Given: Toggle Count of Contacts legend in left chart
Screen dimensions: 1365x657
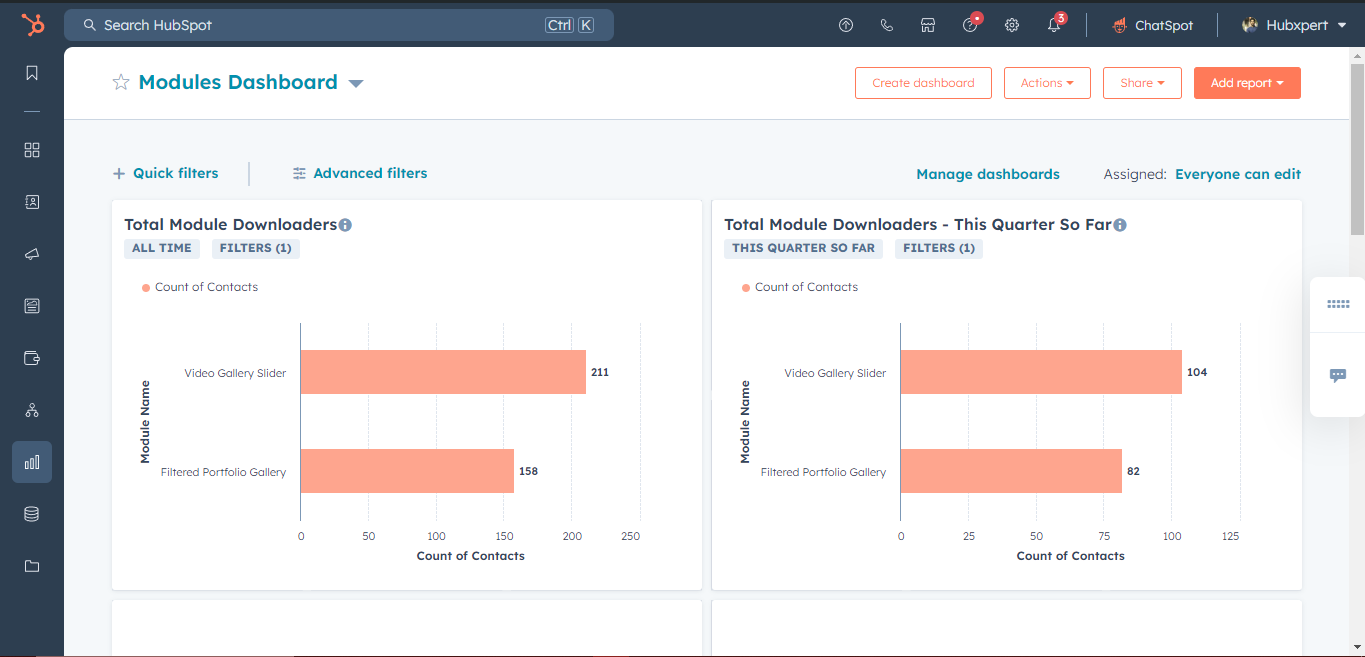Looking at the screenshot, I should pos(200,287).
